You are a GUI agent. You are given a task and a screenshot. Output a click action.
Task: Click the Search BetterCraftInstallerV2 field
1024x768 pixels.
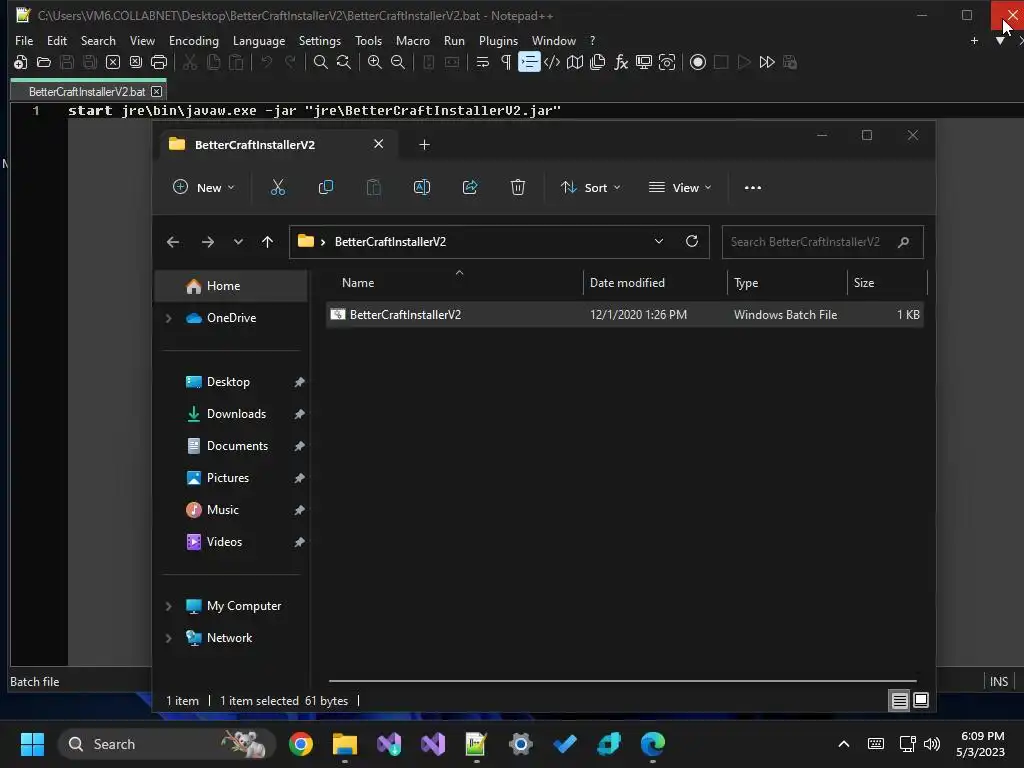[x=822, y=242]
